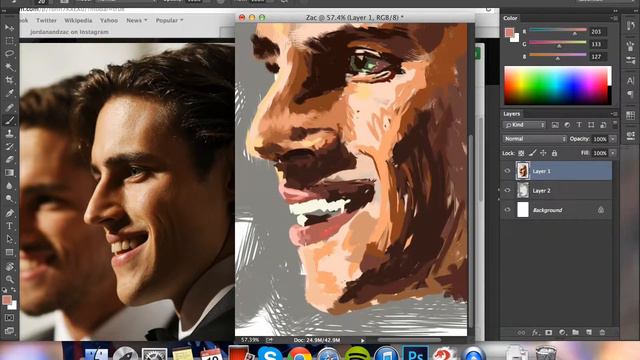Image resolution: width=640 pixels, height=360 pixels.
Task: Toggle lock transparent pixels
Action: coord(521,153)
